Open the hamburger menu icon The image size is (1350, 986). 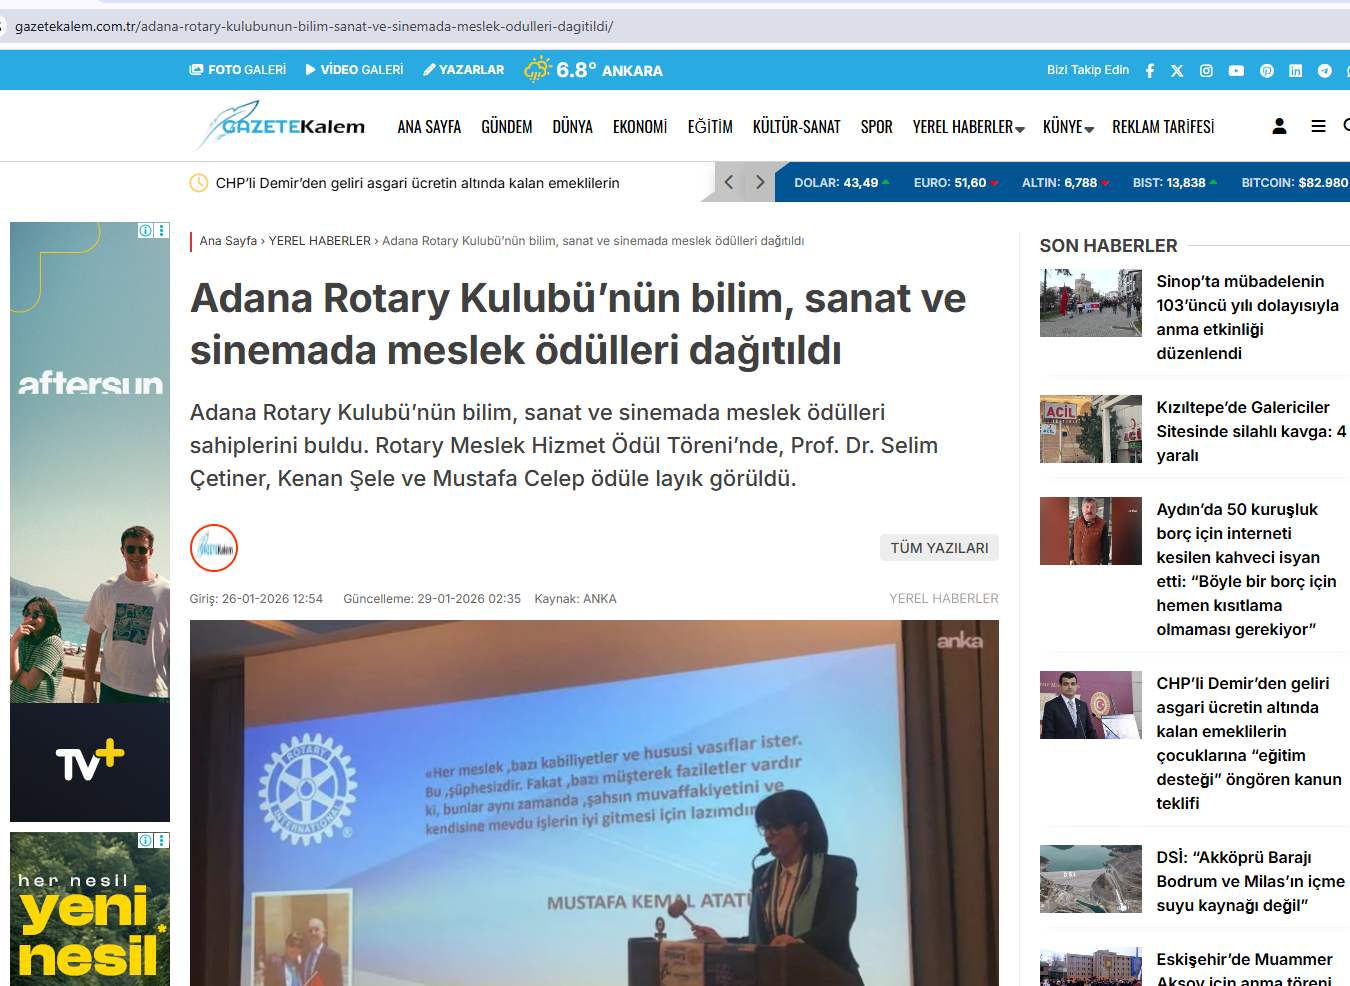coord(1318,126)
